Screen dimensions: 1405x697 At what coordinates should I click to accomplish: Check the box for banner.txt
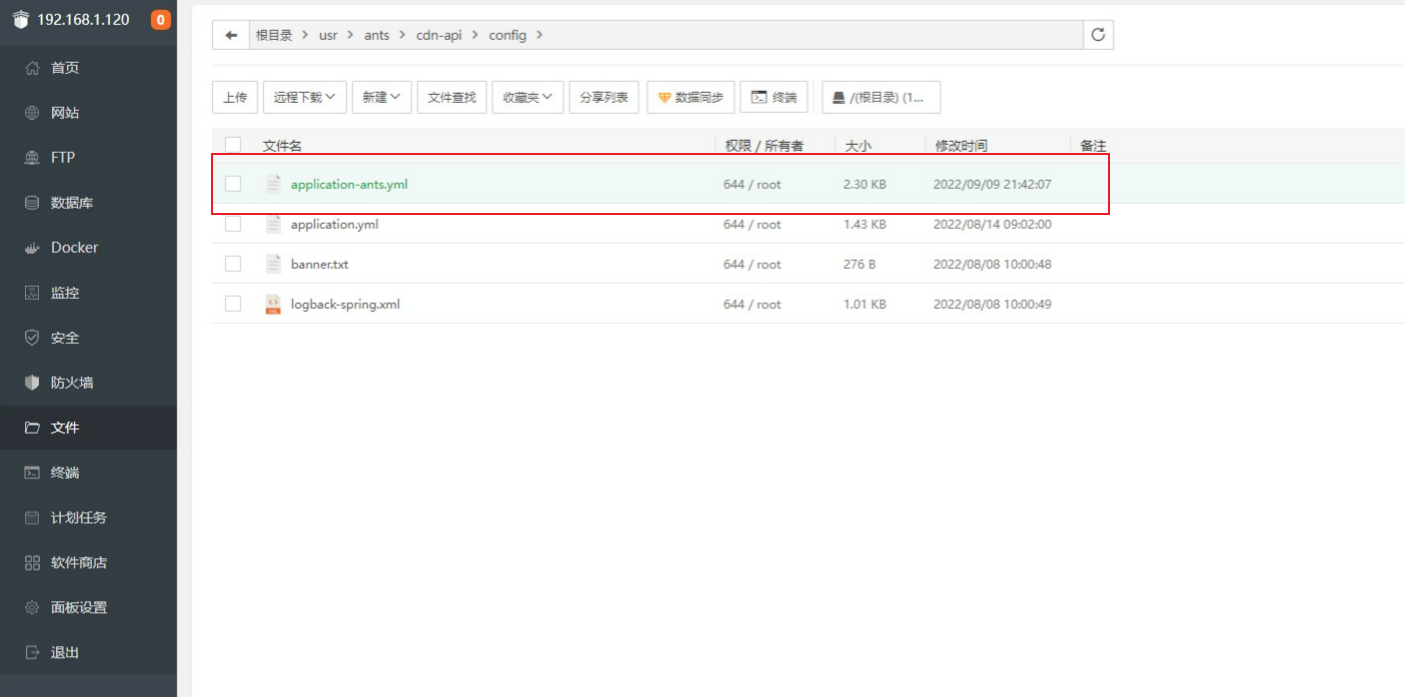[x=233, y=264]
